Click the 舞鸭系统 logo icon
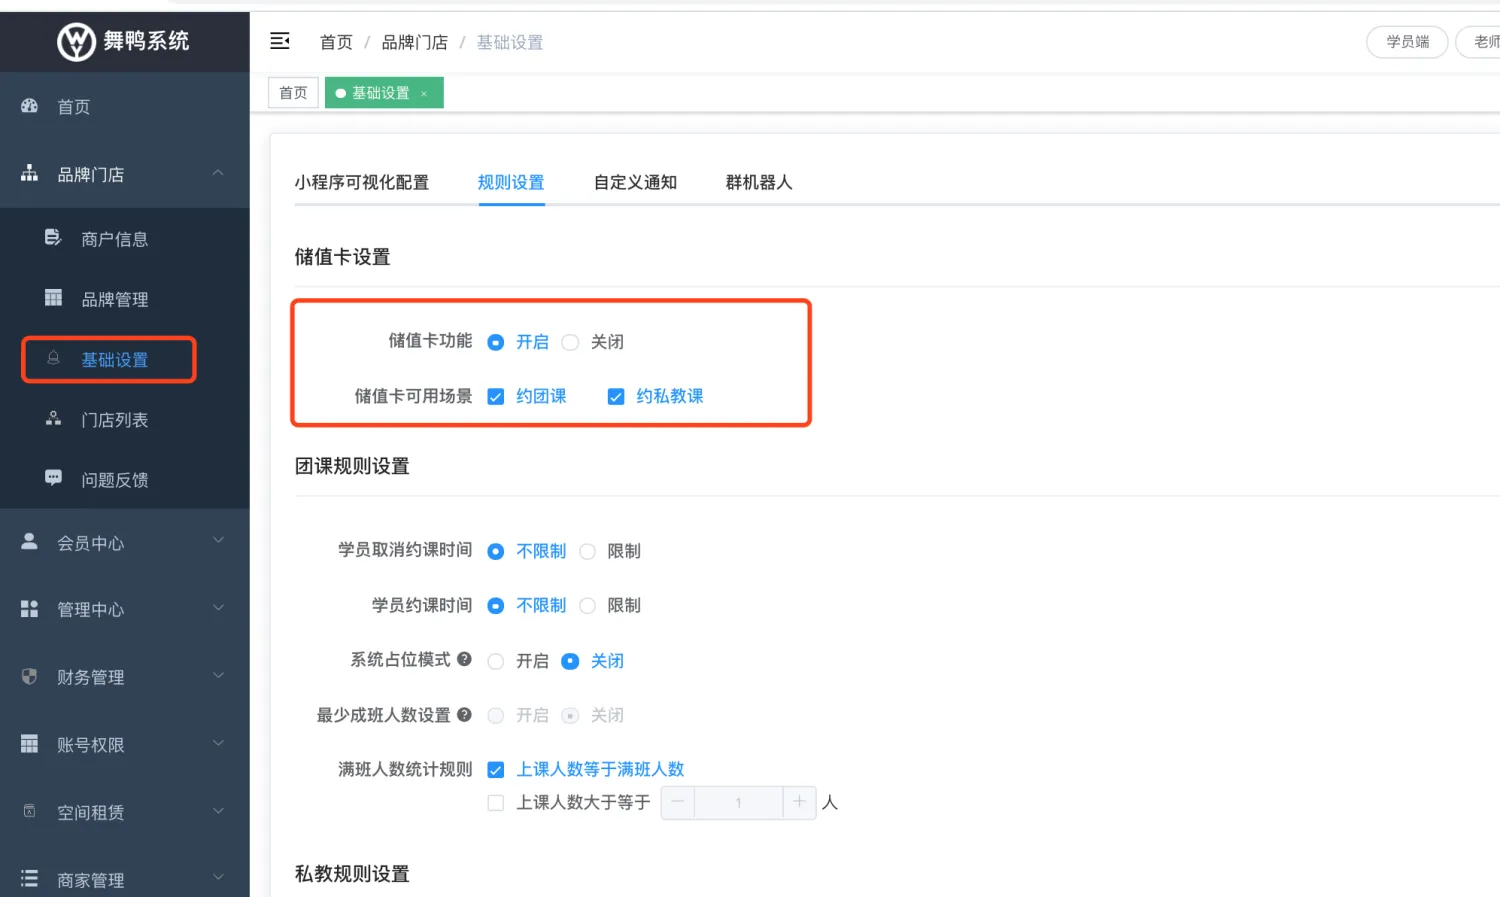This screenshot has height=897, width=1500. (x=76, y=42)
